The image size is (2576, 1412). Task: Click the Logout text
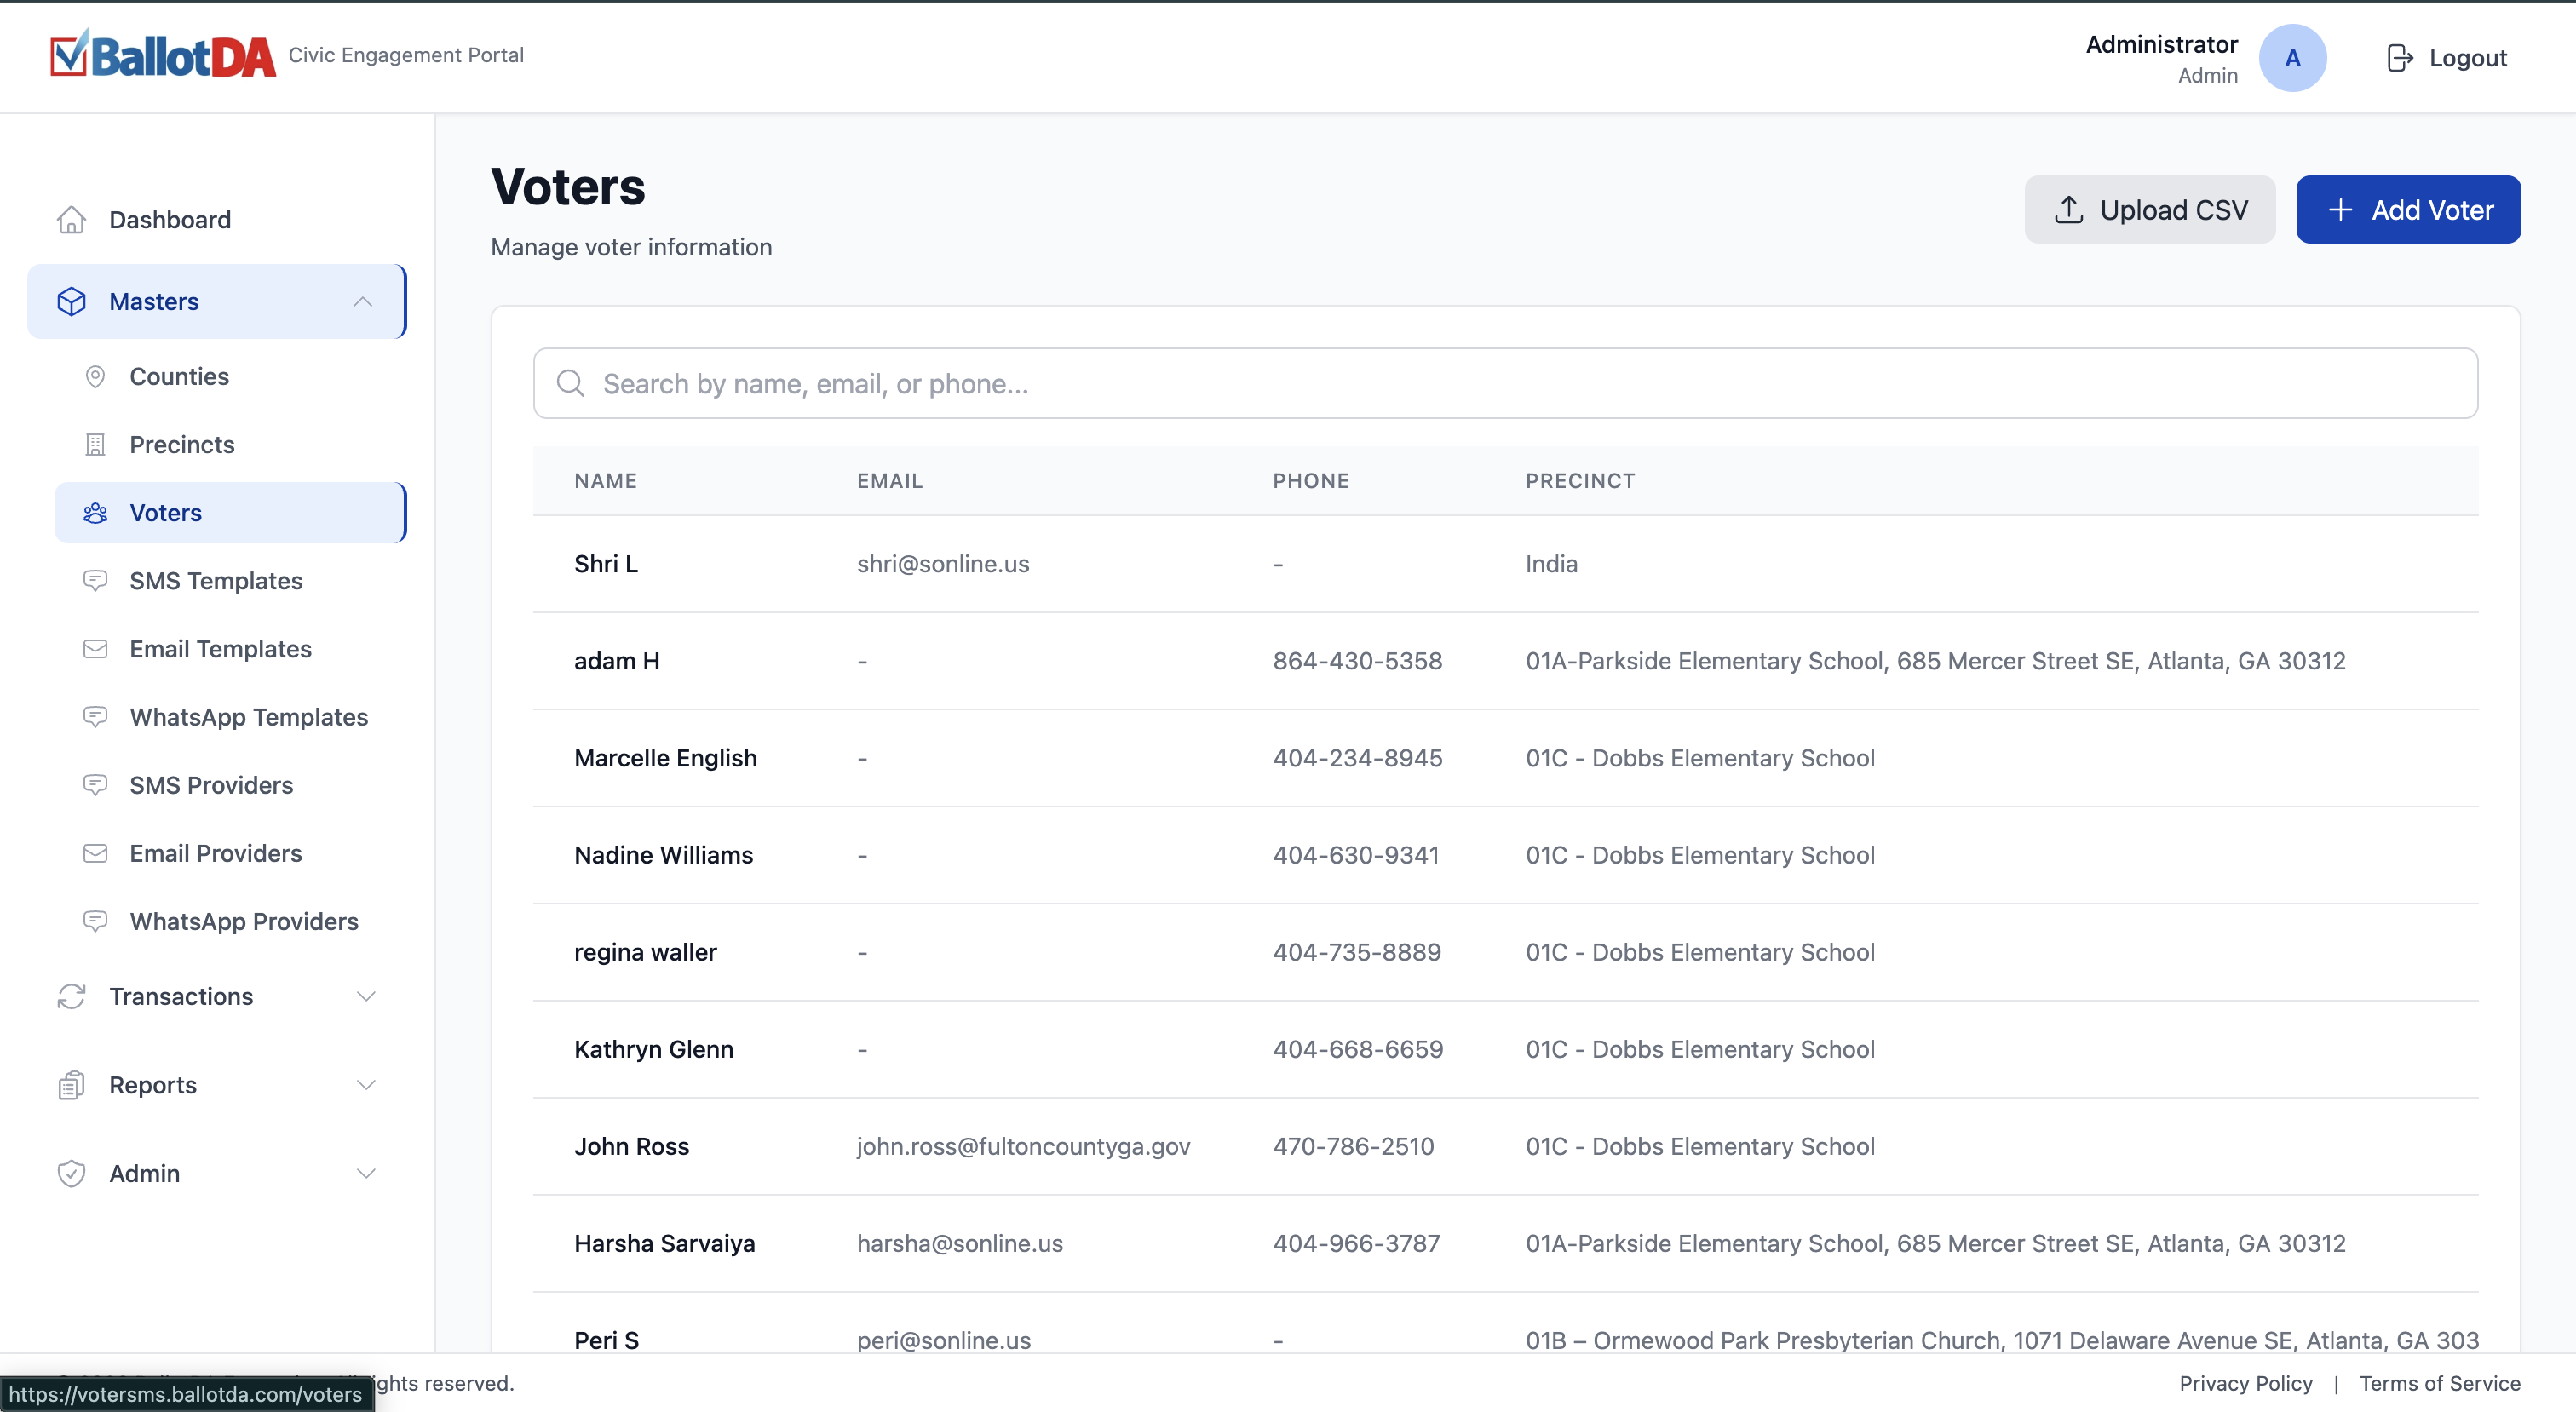[2467, 58]
